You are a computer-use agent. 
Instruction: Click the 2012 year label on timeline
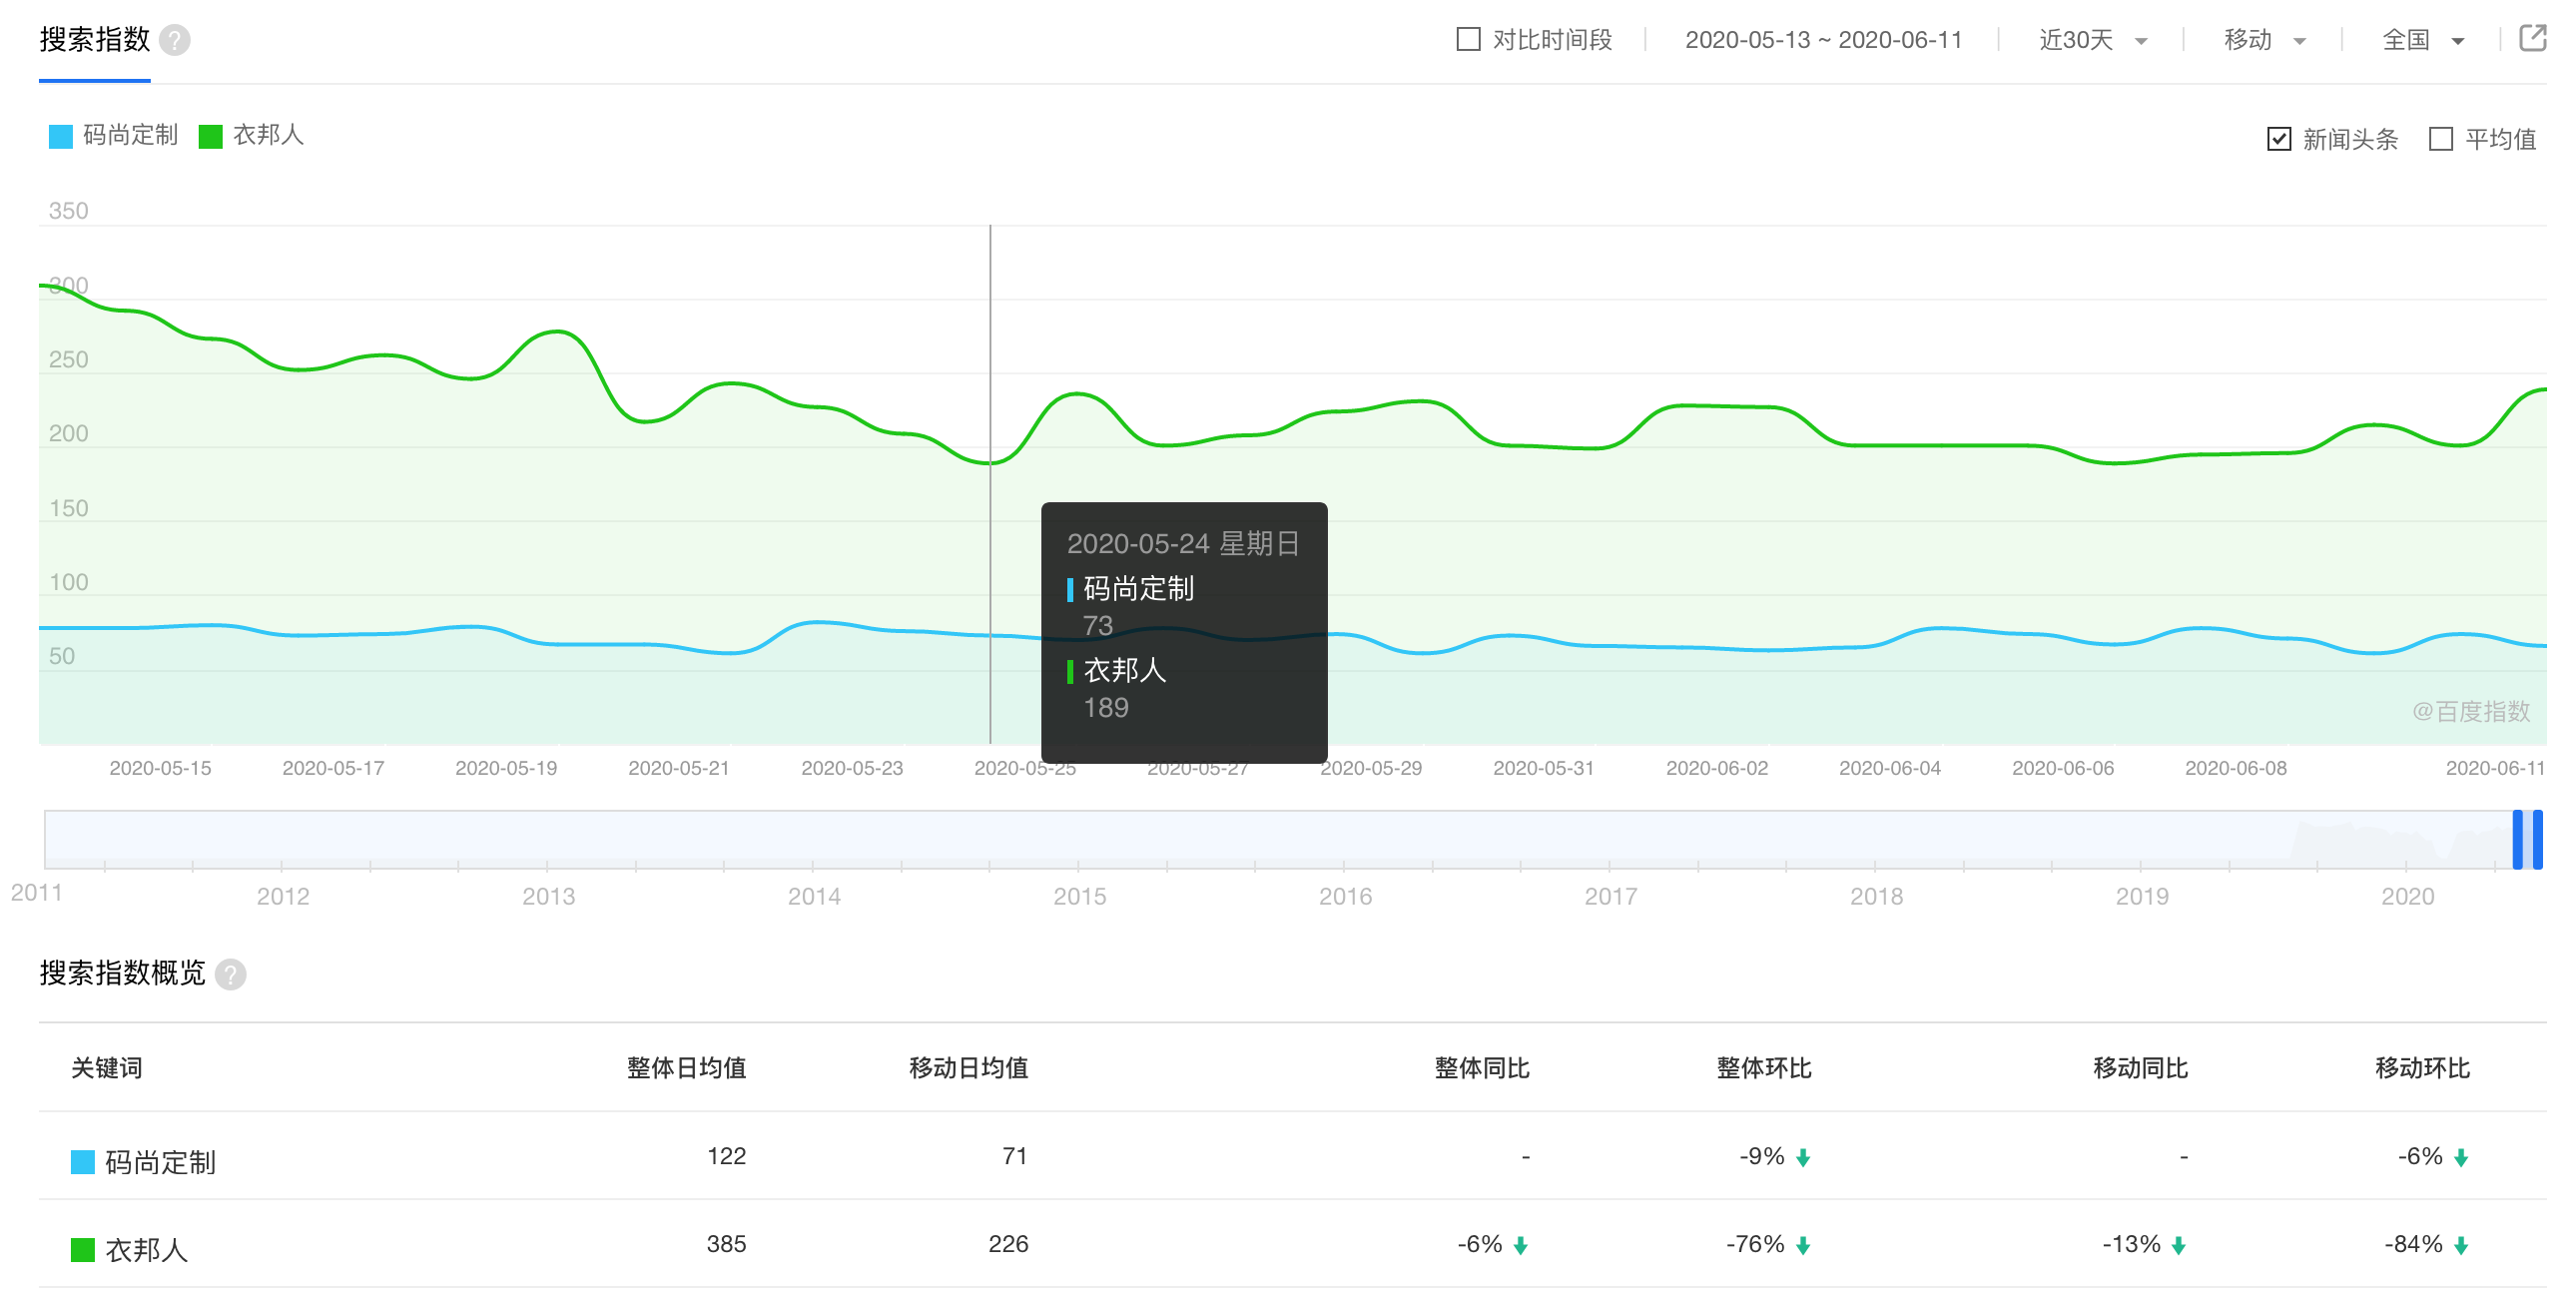(283, 896)
